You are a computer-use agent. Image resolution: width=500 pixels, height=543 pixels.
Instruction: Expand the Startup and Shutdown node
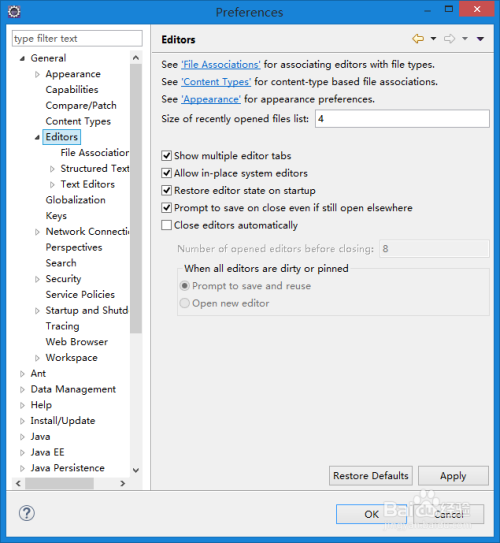tap(37, 311)
